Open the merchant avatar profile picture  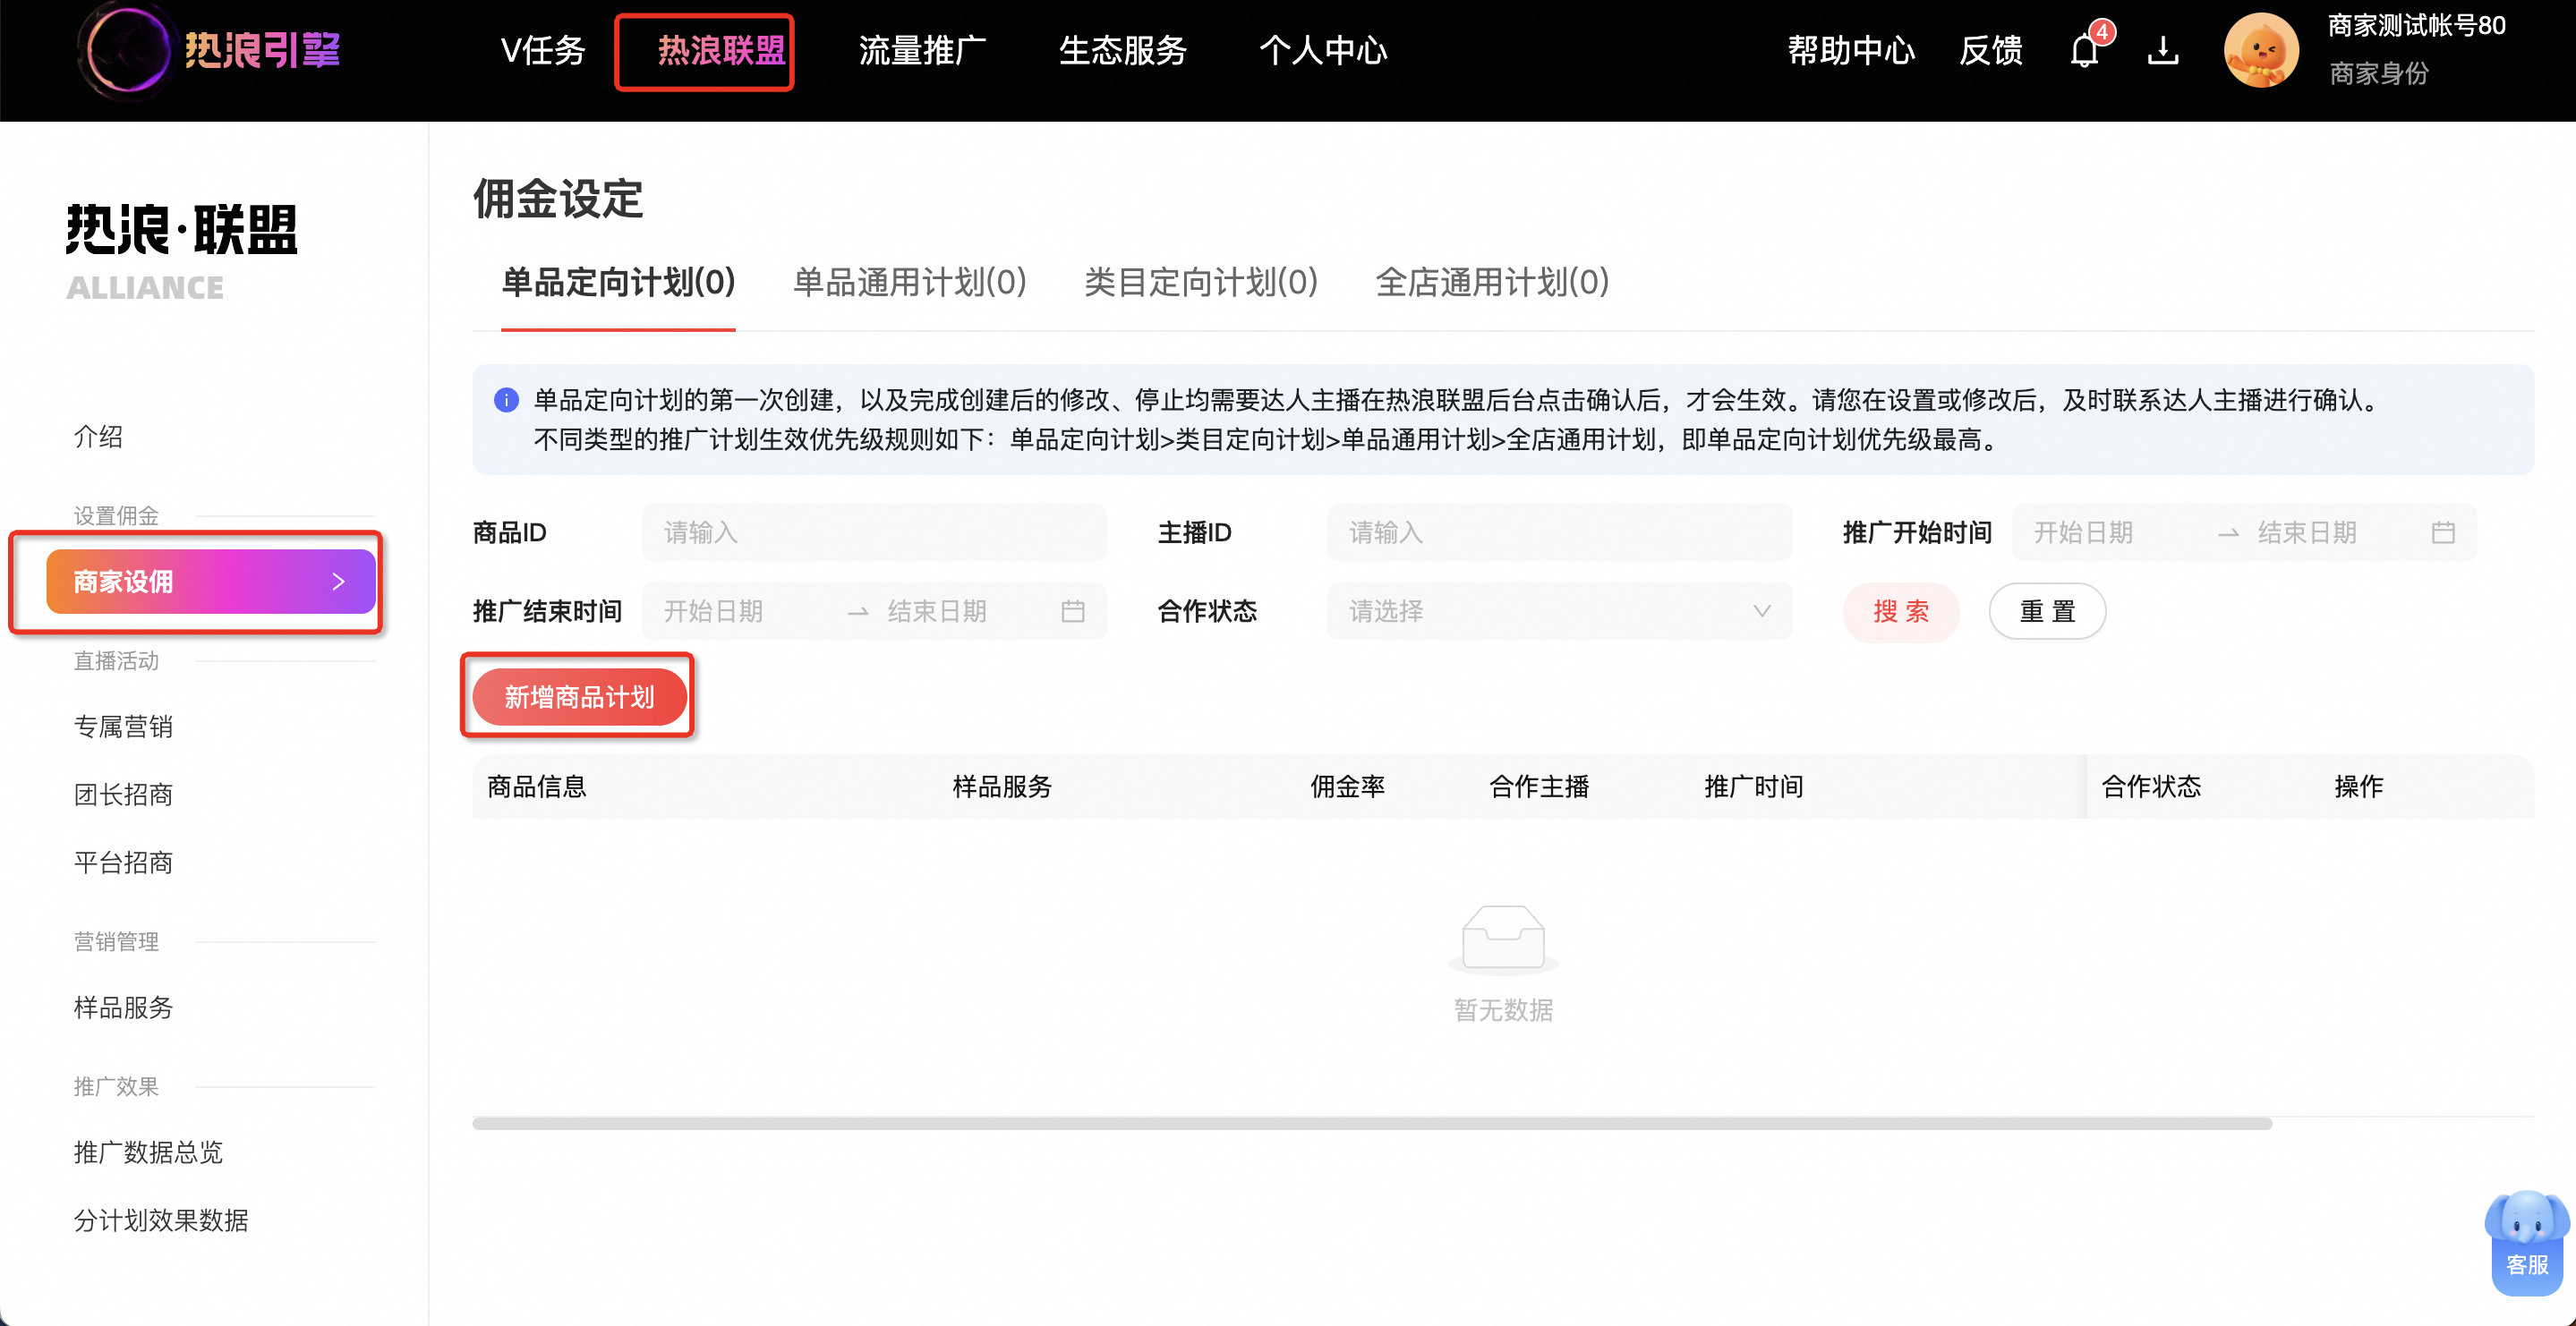tap(2261, 50)
